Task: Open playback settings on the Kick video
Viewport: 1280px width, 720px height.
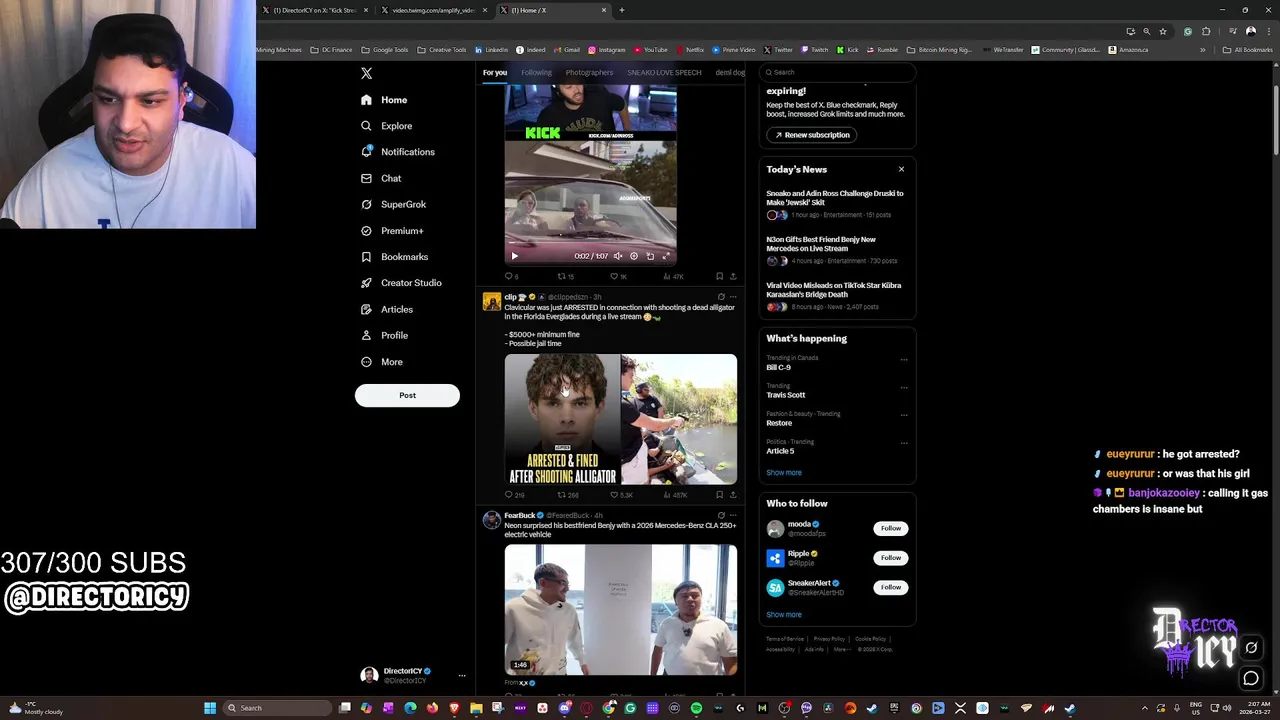Action: point(633,256)
